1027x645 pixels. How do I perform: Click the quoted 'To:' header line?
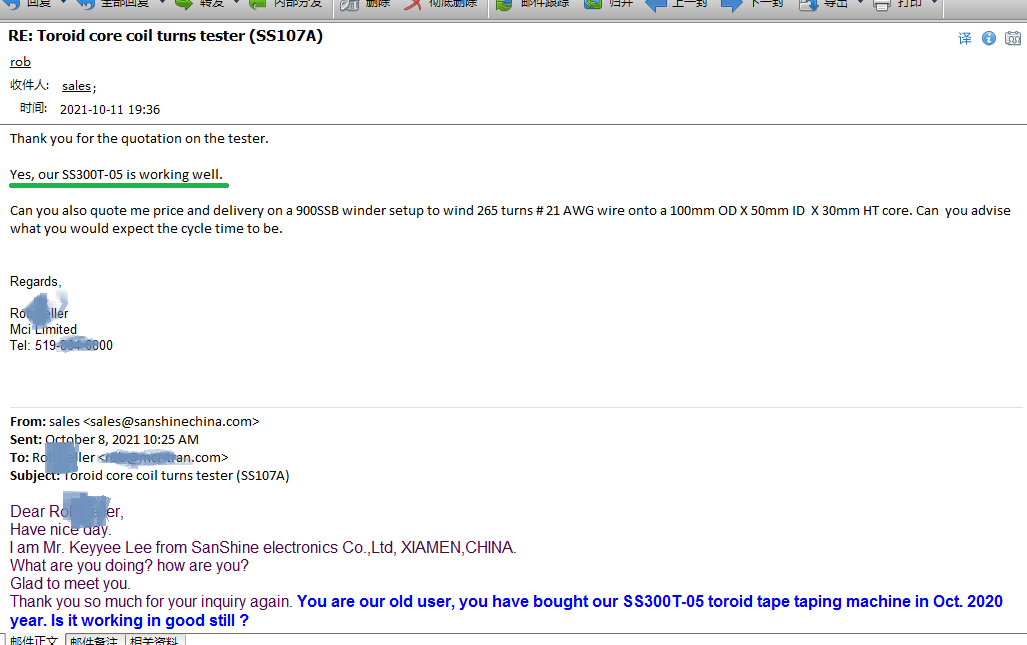coord(119,457)
